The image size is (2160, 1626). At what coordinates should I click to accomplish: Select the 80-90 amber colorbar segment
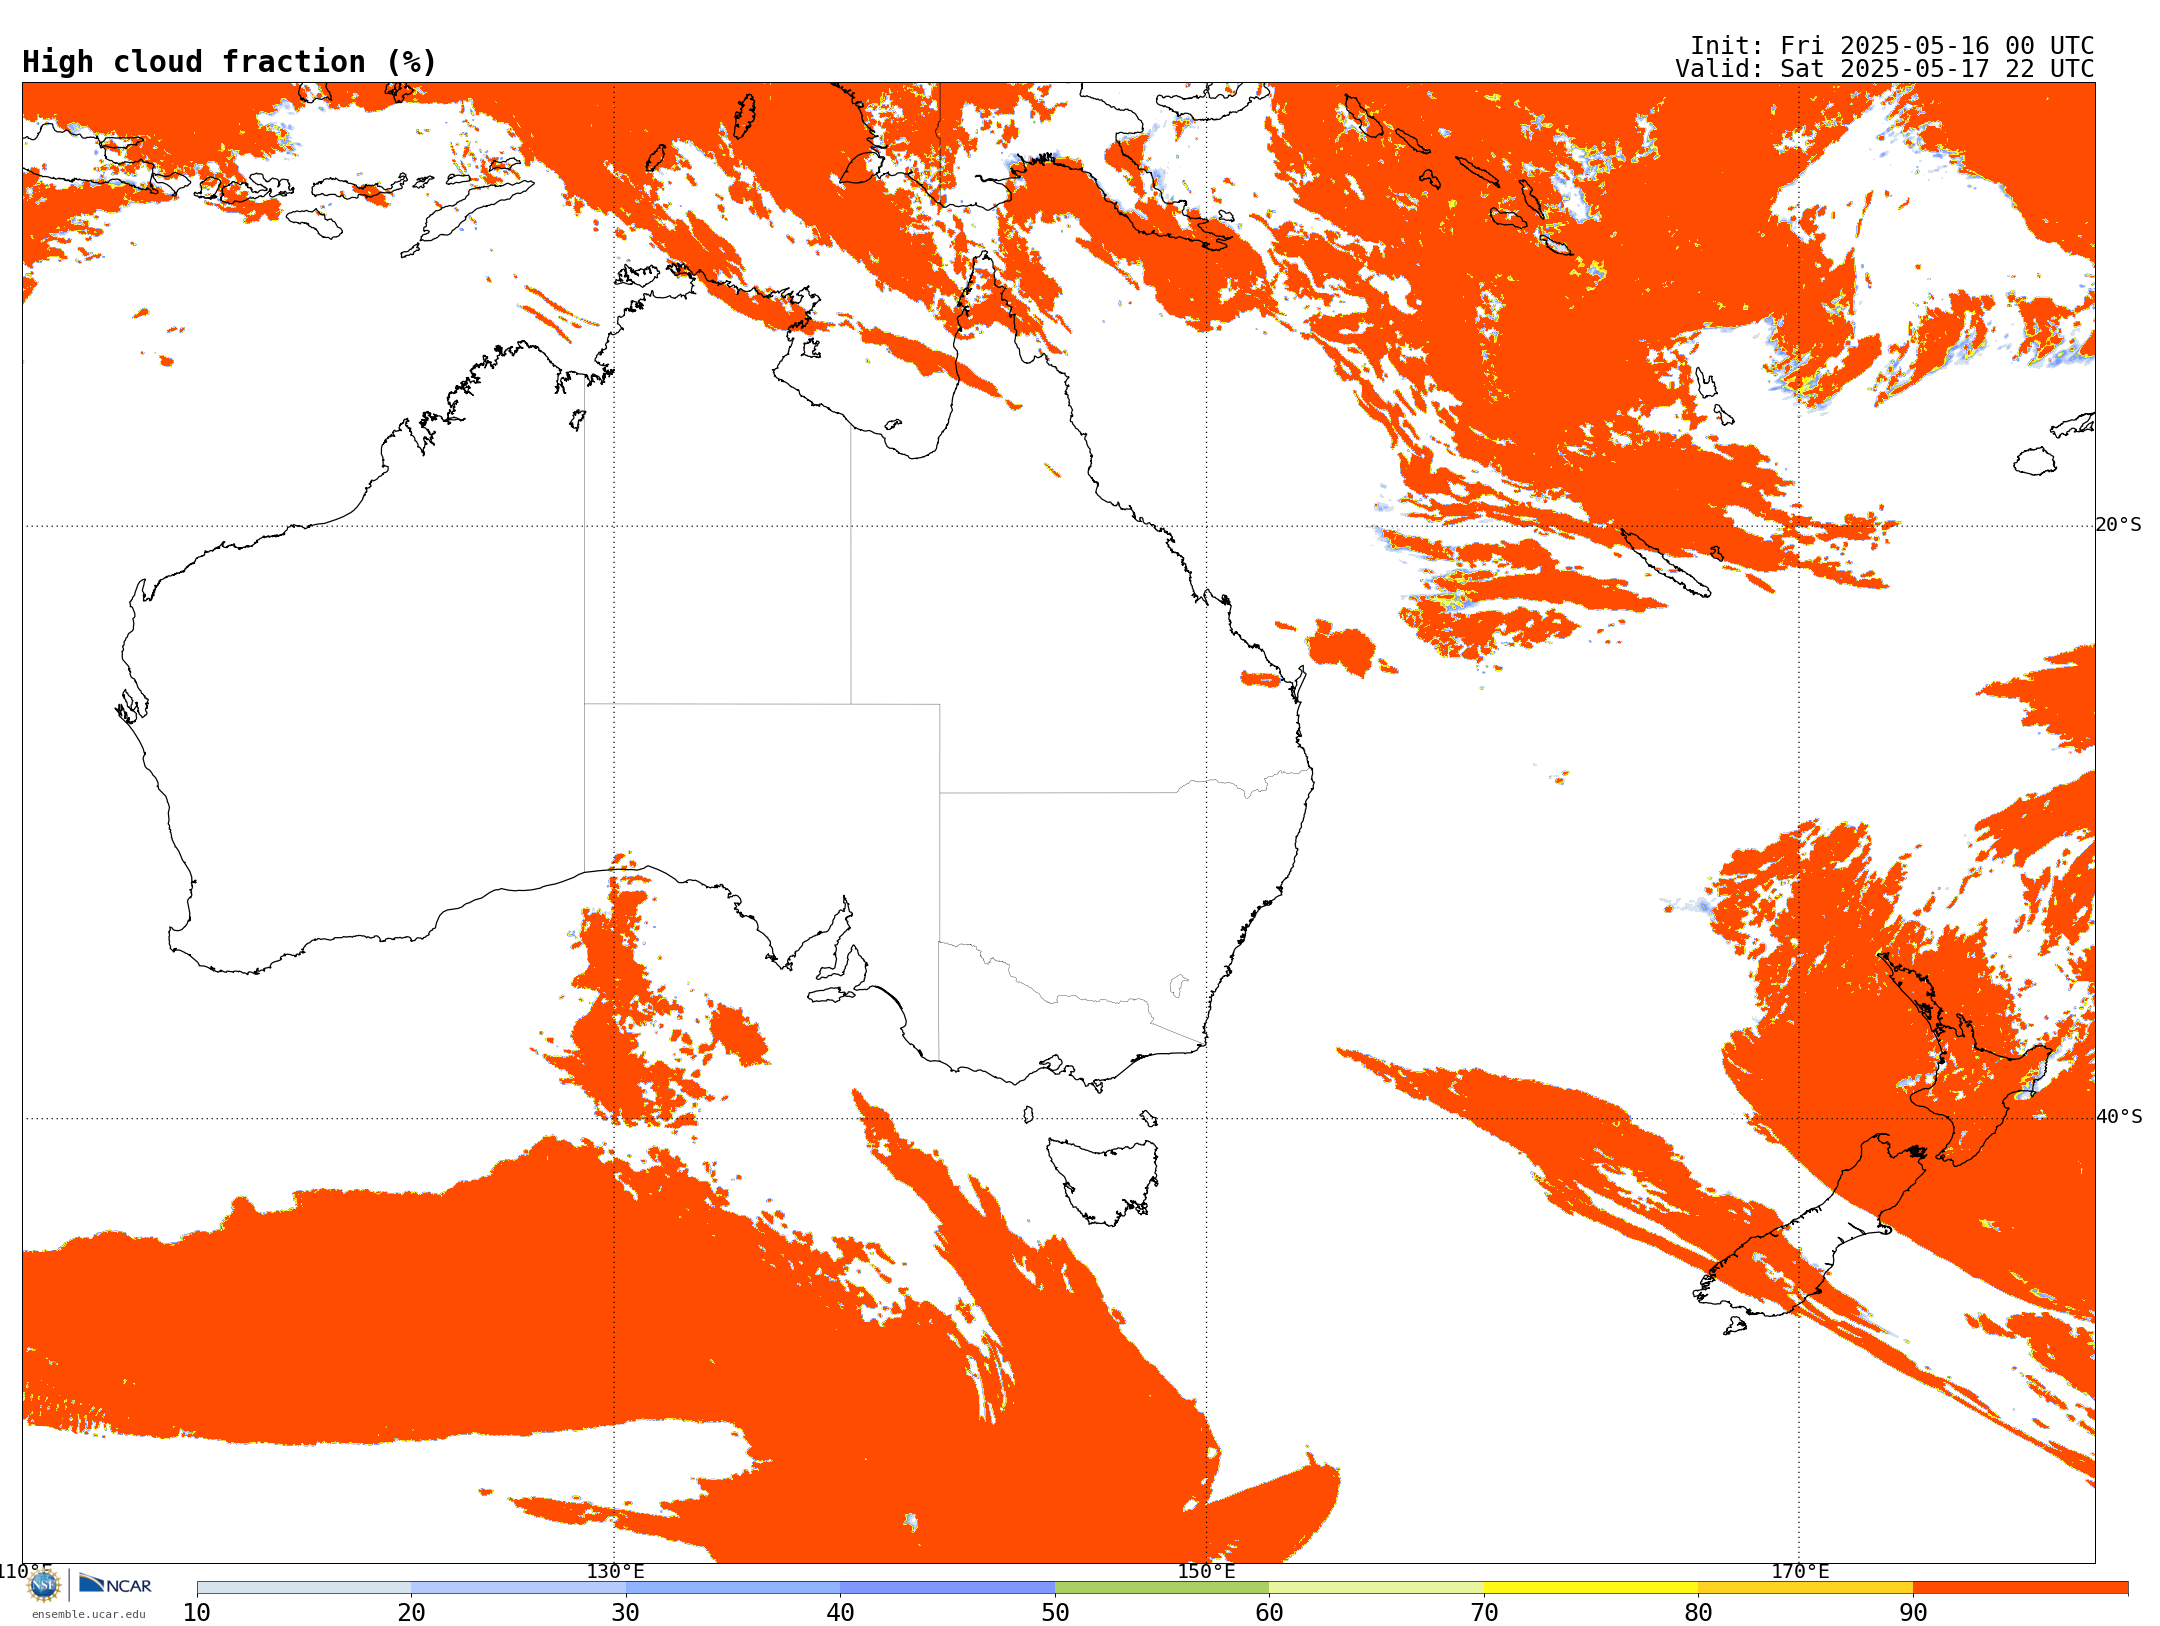click(1805, 1588)
